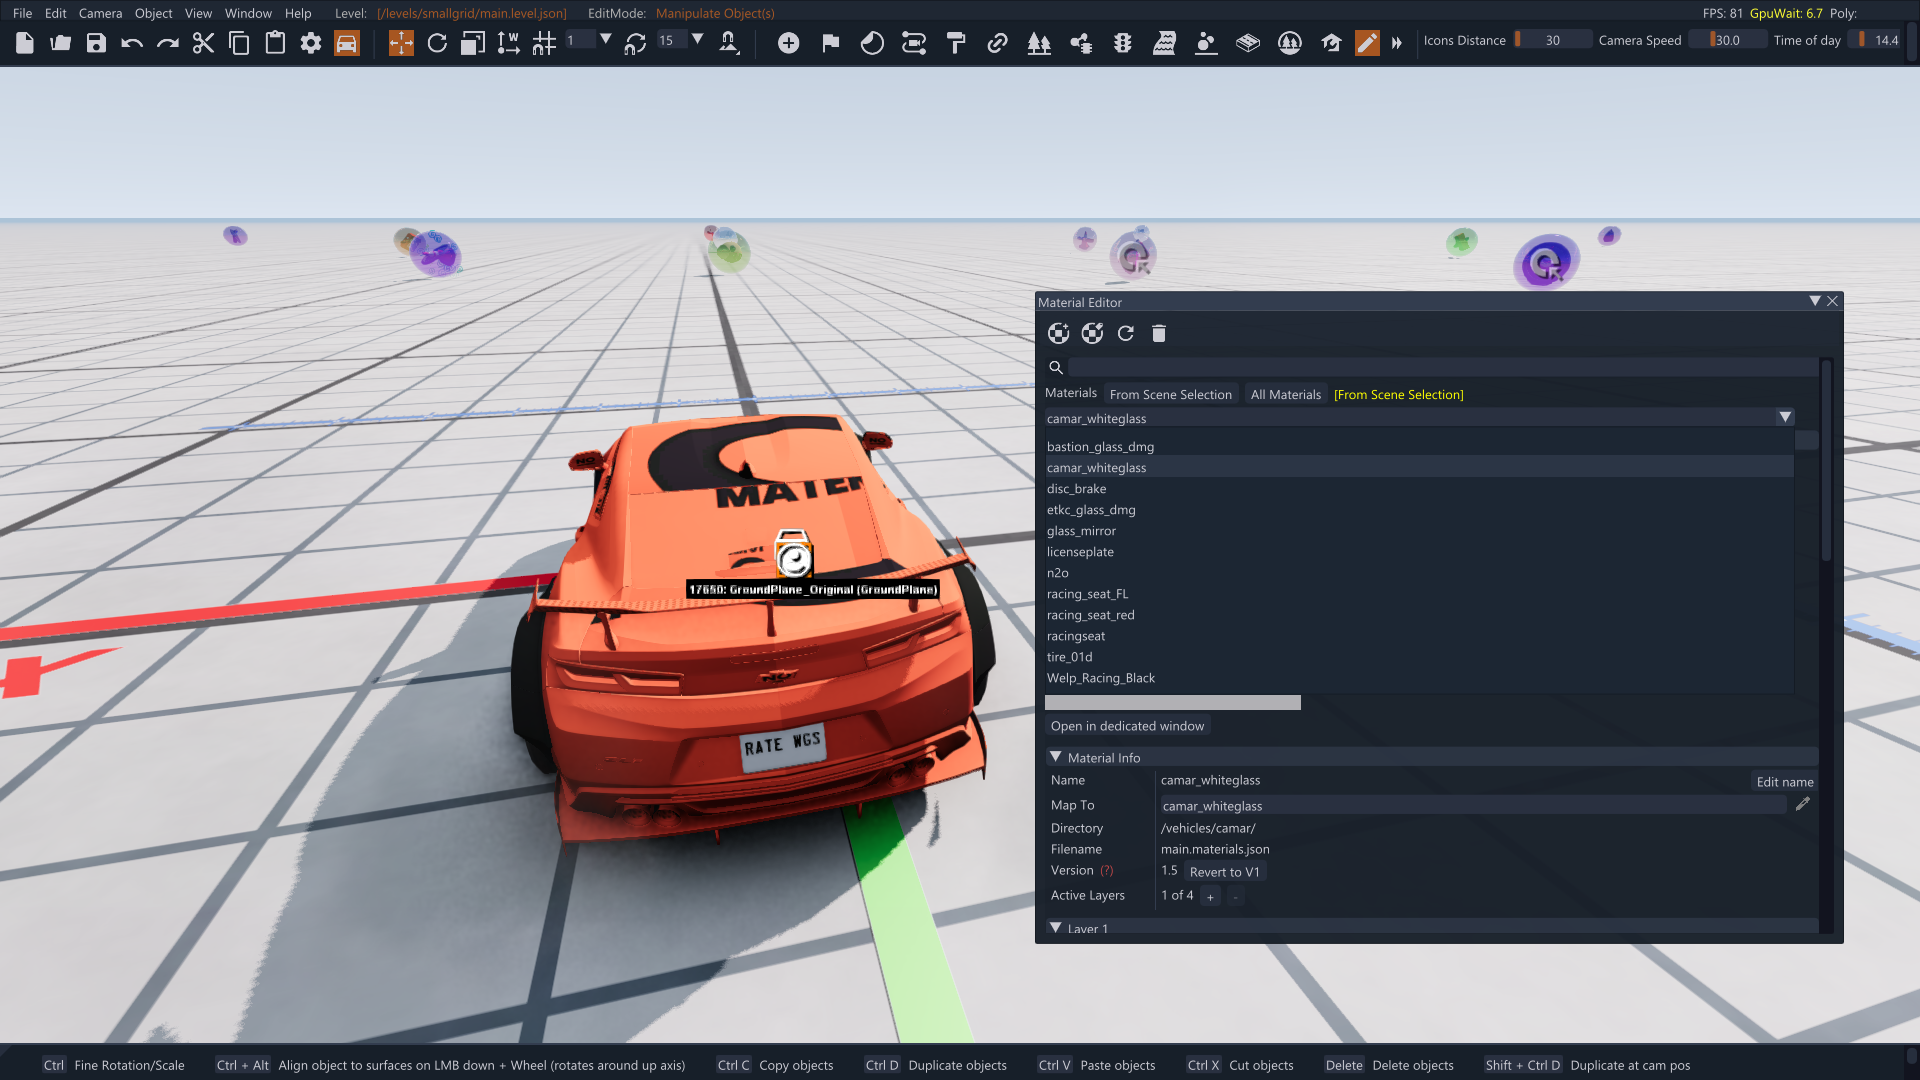
Task: Open the flag tool in toolbar
Action: 831,43
